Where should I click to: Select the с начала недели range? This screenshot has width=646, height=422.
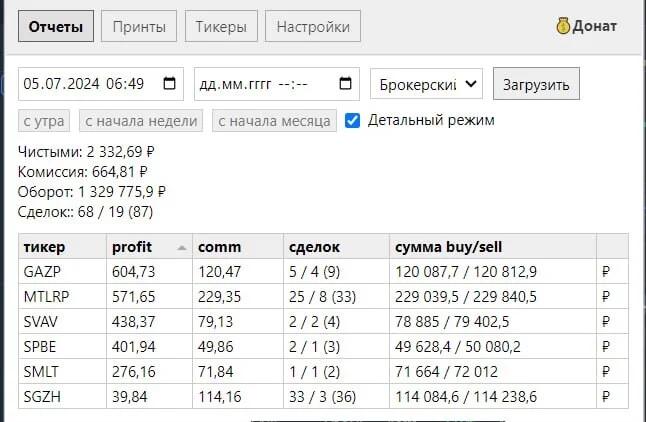click(x=141, y=121)
